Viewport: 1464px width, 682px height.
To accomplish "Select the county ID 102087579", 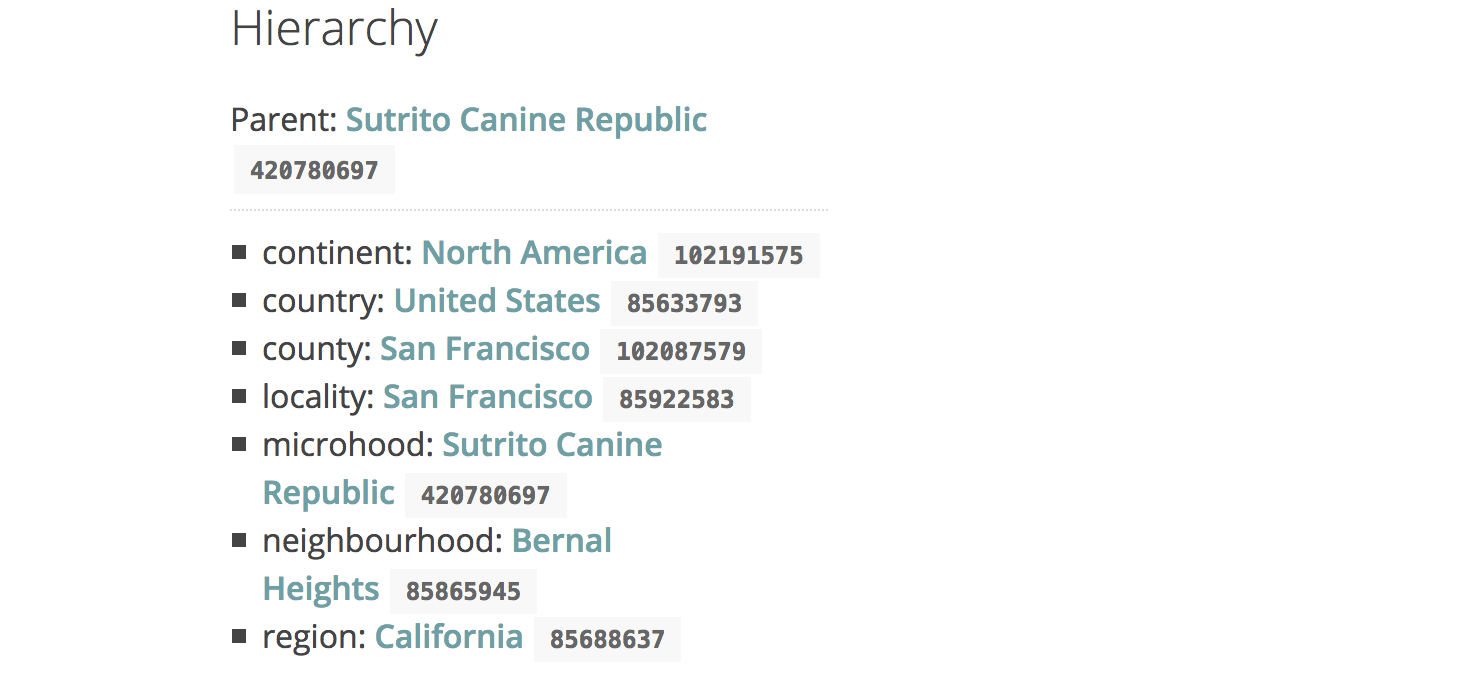I will pos(681,351).
